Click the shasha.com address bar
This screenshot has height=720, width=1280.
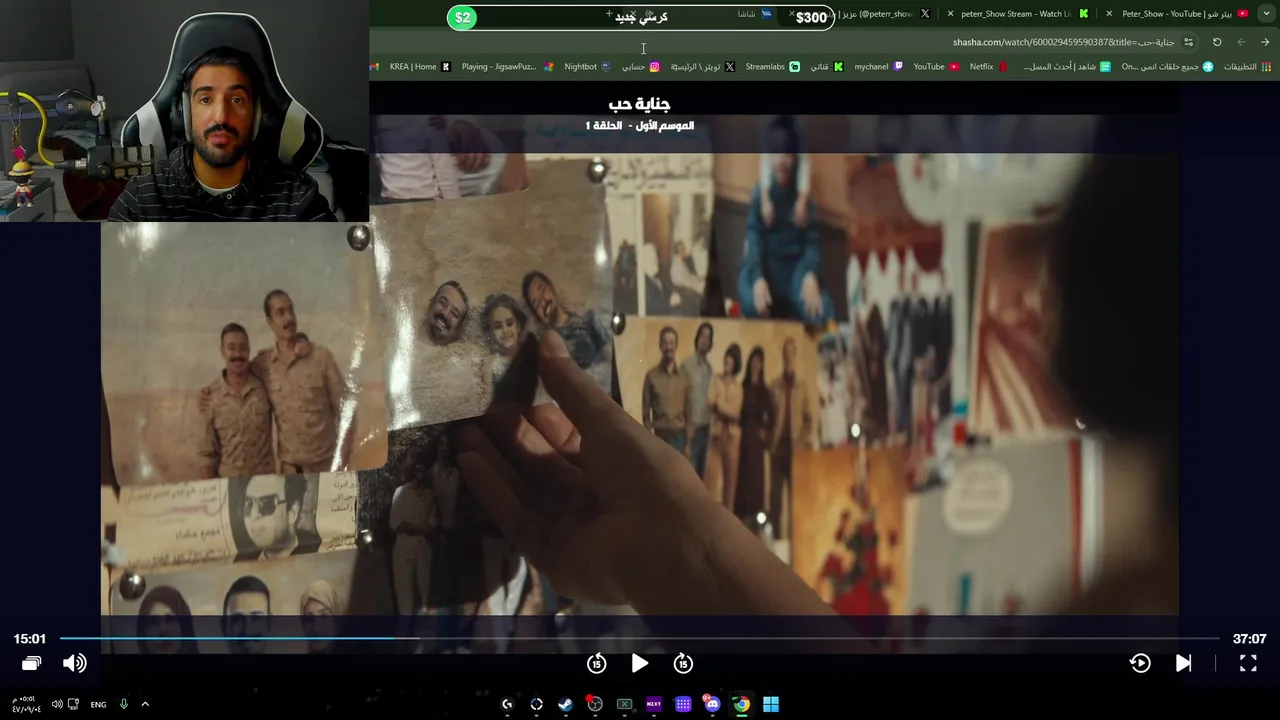[1063, 42]
